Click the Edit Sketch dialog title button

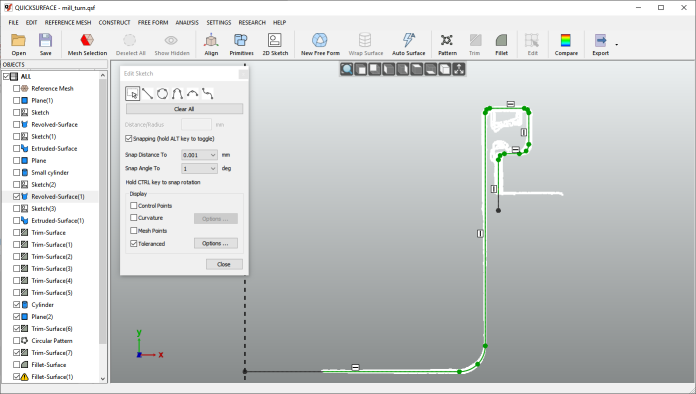coord(243,74)
